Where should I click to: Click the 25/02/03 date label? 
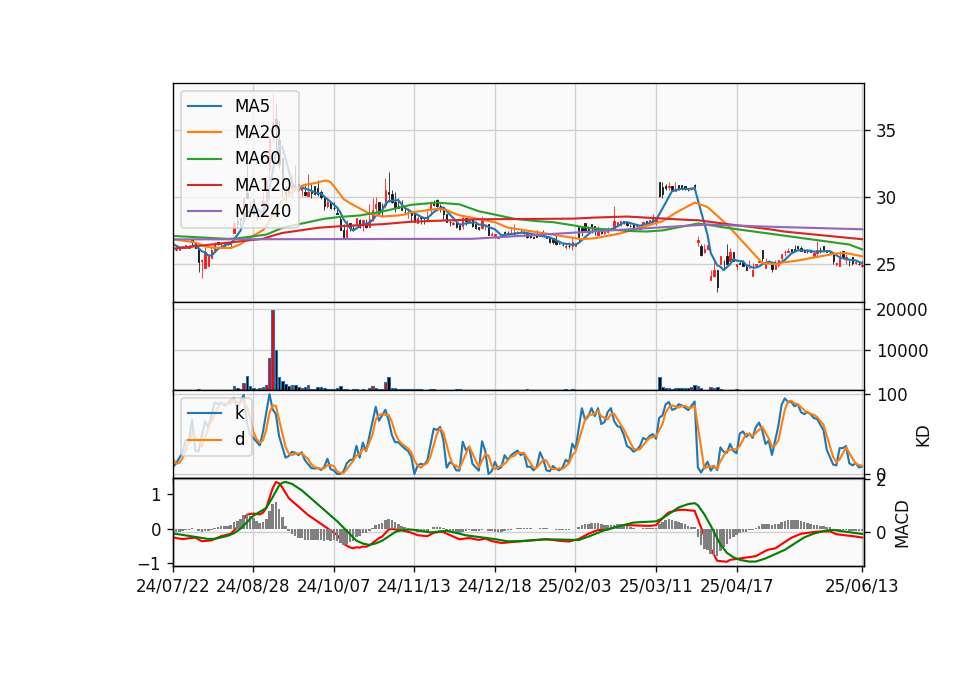(575, 587)
